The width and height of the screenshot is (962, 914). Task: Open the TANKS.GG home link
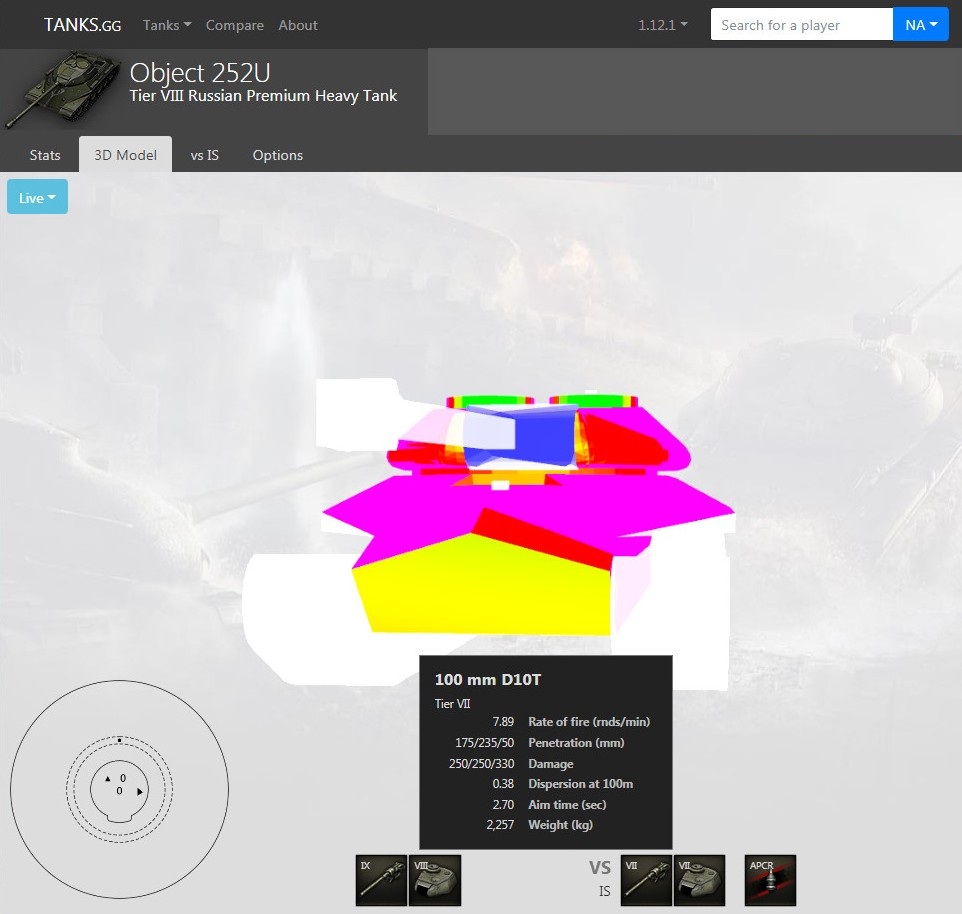coord(82,25)
